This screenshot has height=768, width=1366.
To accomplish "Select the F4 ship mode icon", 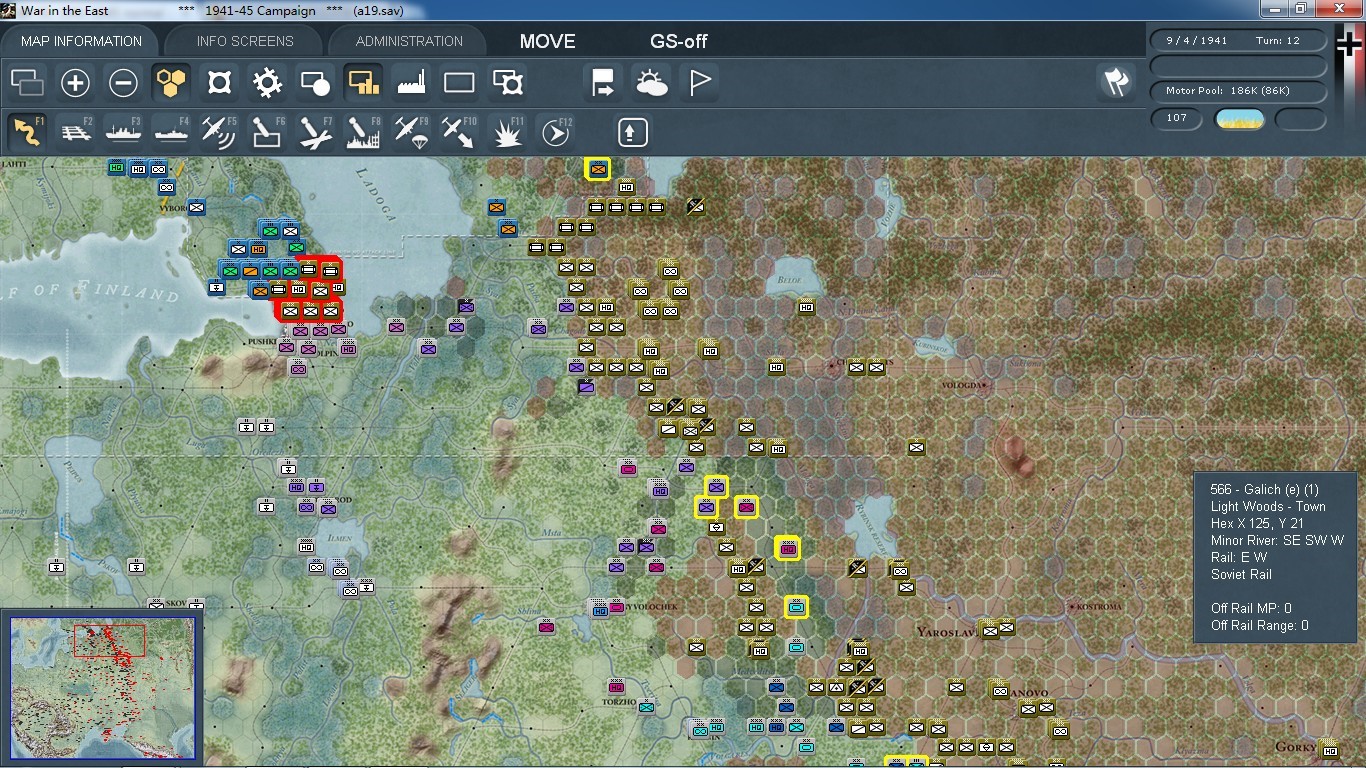I will pyautogui.click(x=172, y=131).
